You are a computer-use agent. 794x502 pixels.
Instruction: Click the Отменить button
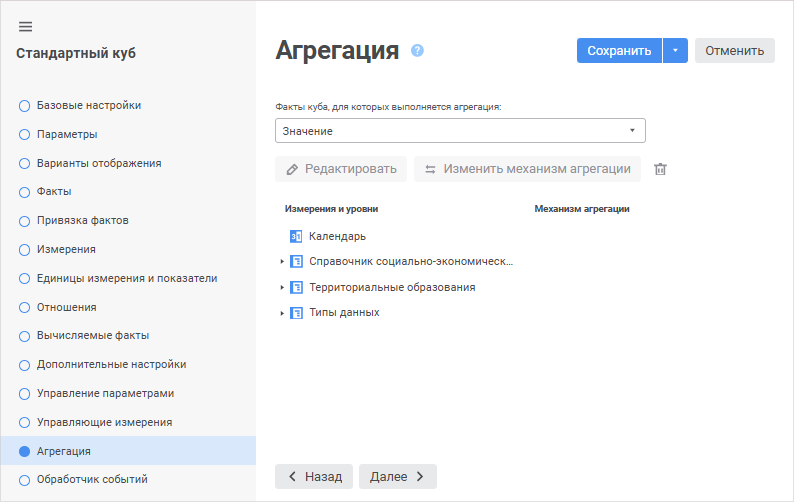(x=734, y=51)
